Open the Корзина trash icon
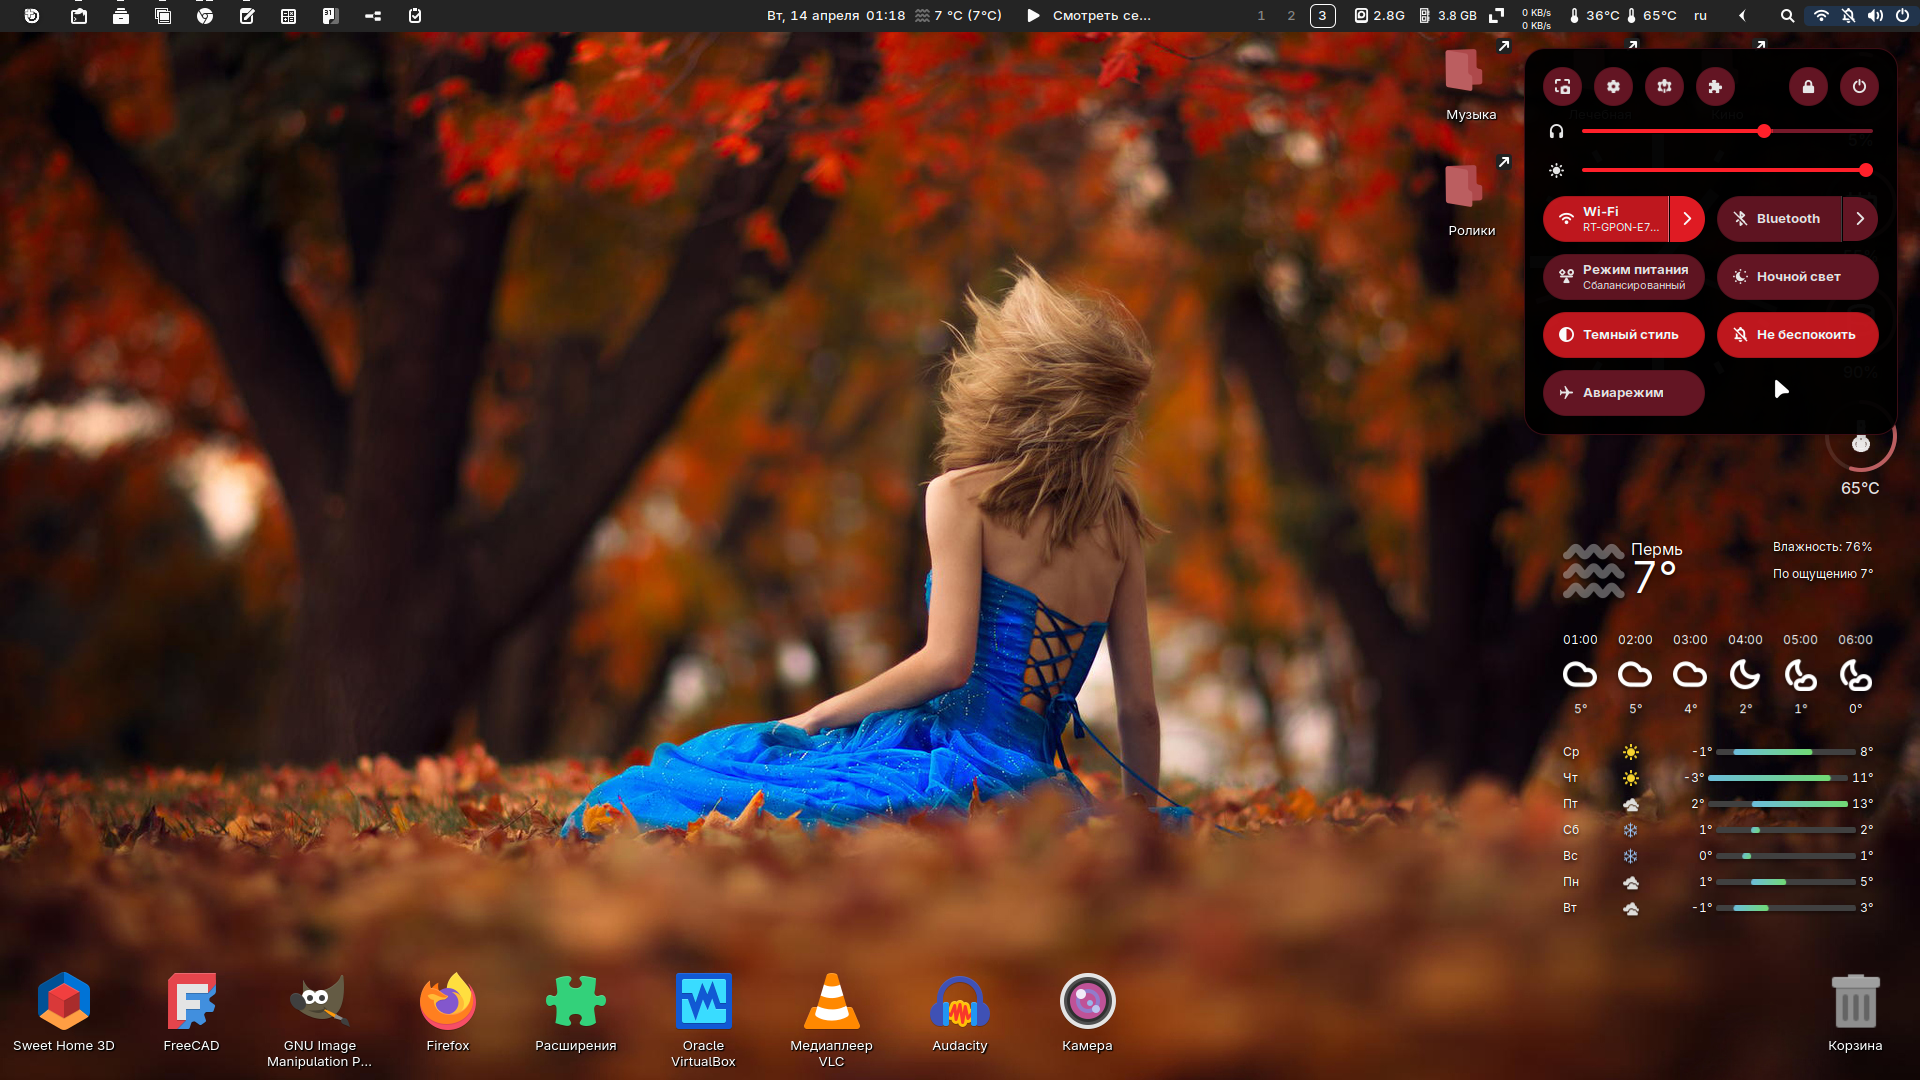Screen dimensions: 1920x1080 (1855, 1003)
